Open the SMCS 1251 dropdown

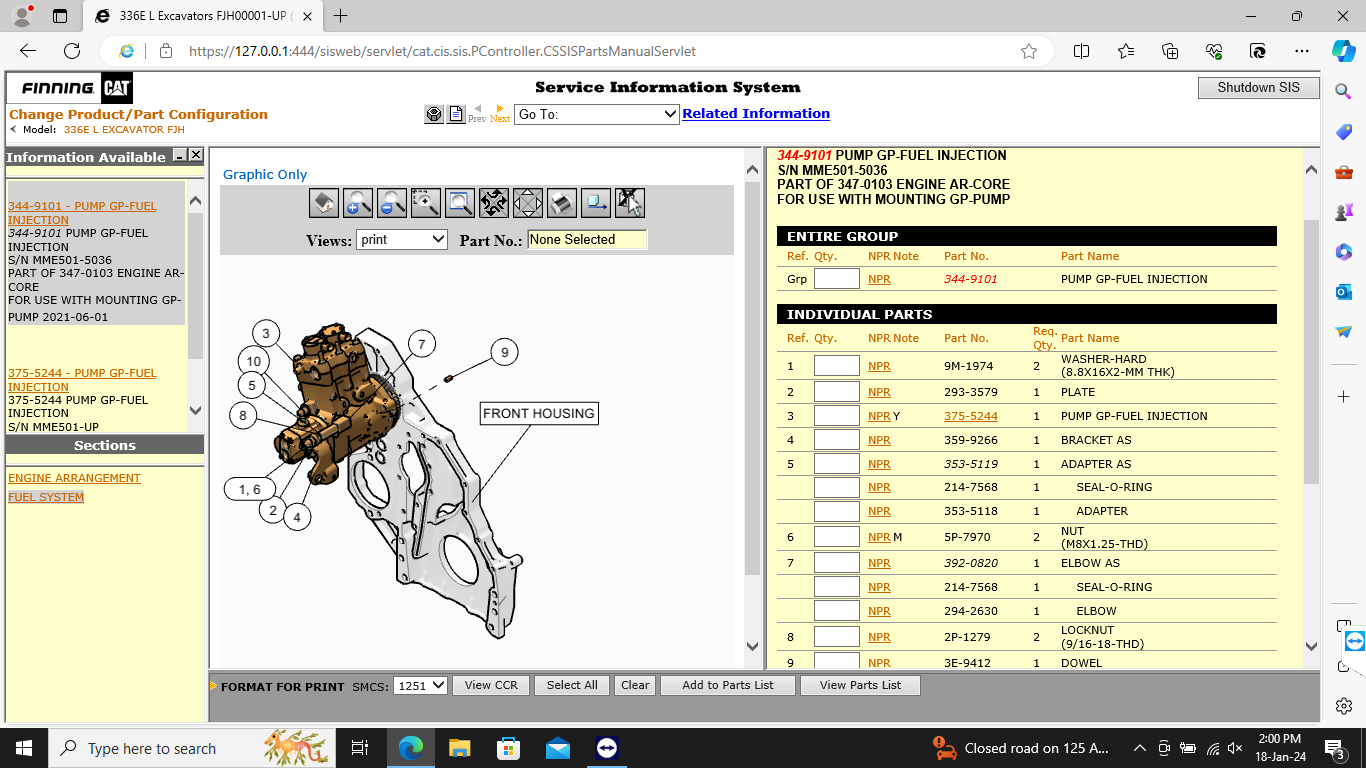point(420,685)
